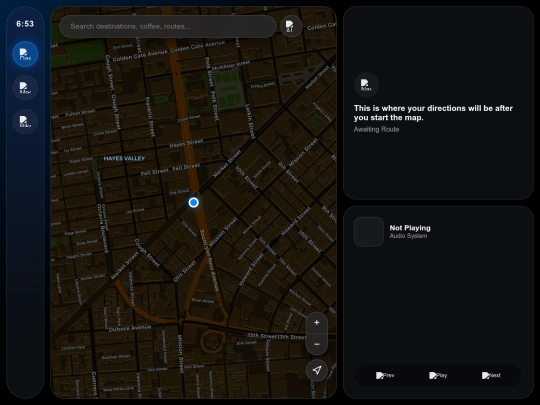Recenter map using the location arrow button
The image size is (540, 405).
coord(316,370)
